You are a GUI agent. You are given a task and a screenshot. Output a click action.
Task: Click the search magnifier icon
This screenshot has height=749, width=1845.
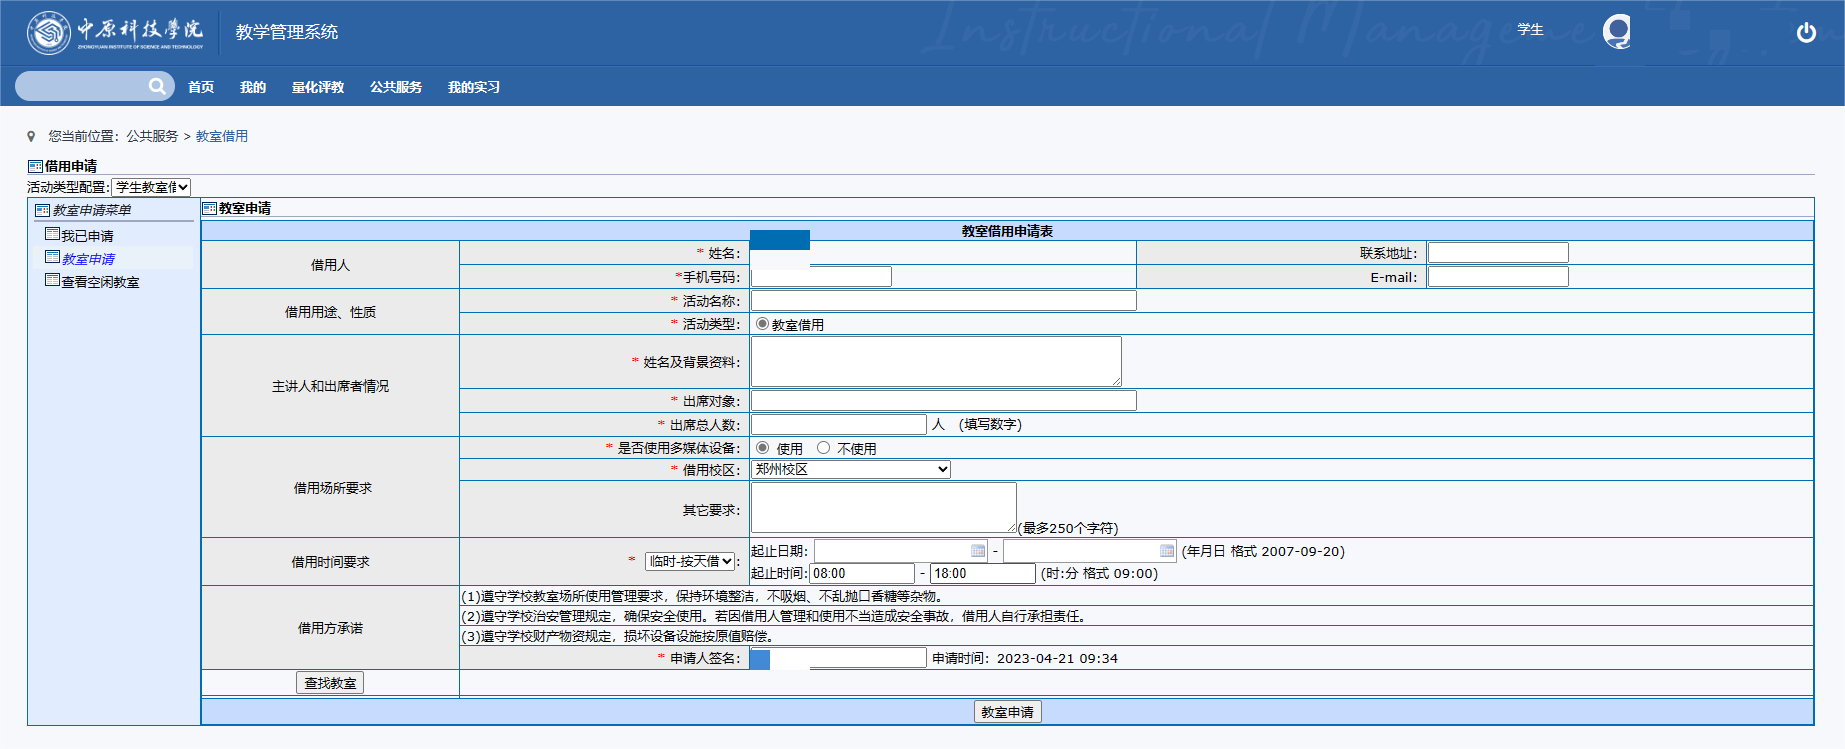[x=157, y=86]
